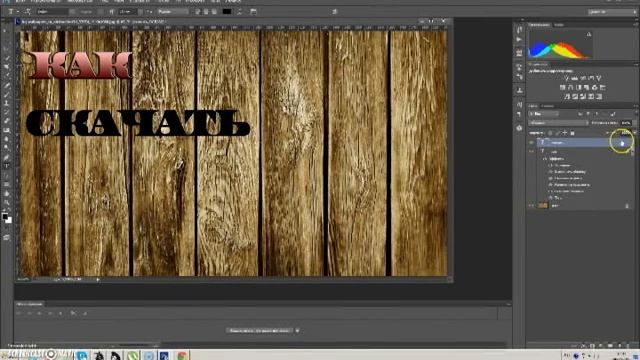Click the timeline Play button
Viewport: 640px width, 360px height.
39,313
